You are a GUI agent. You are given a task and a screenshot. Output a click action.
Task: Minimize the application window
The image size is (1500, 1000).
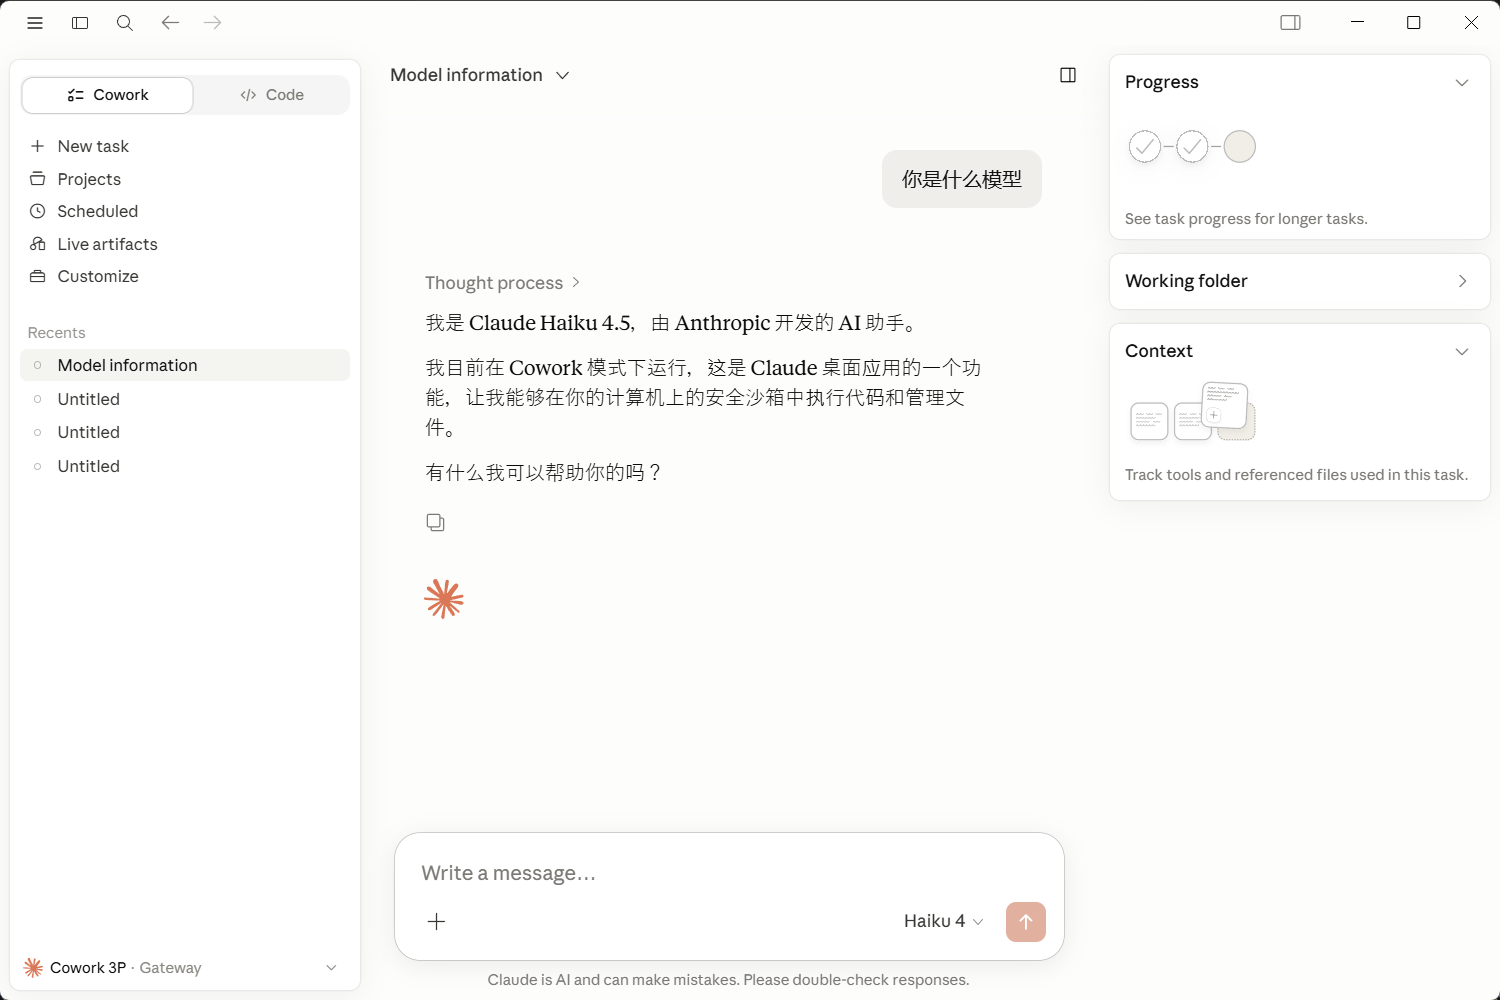point(1357,22)
